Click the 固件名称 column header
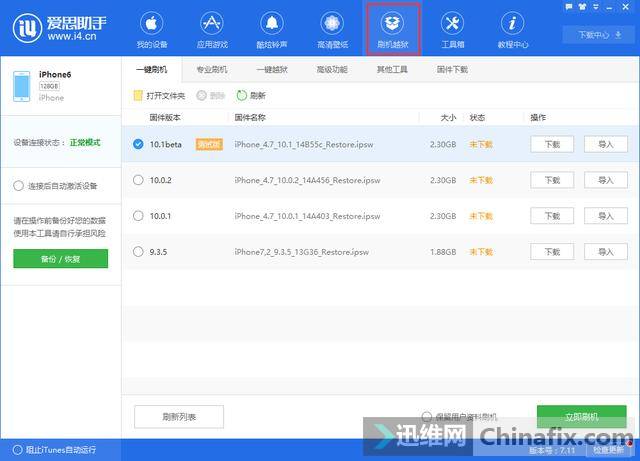This screenshot has height=461, width=640. pyautogui.click(x=250, y=118)
